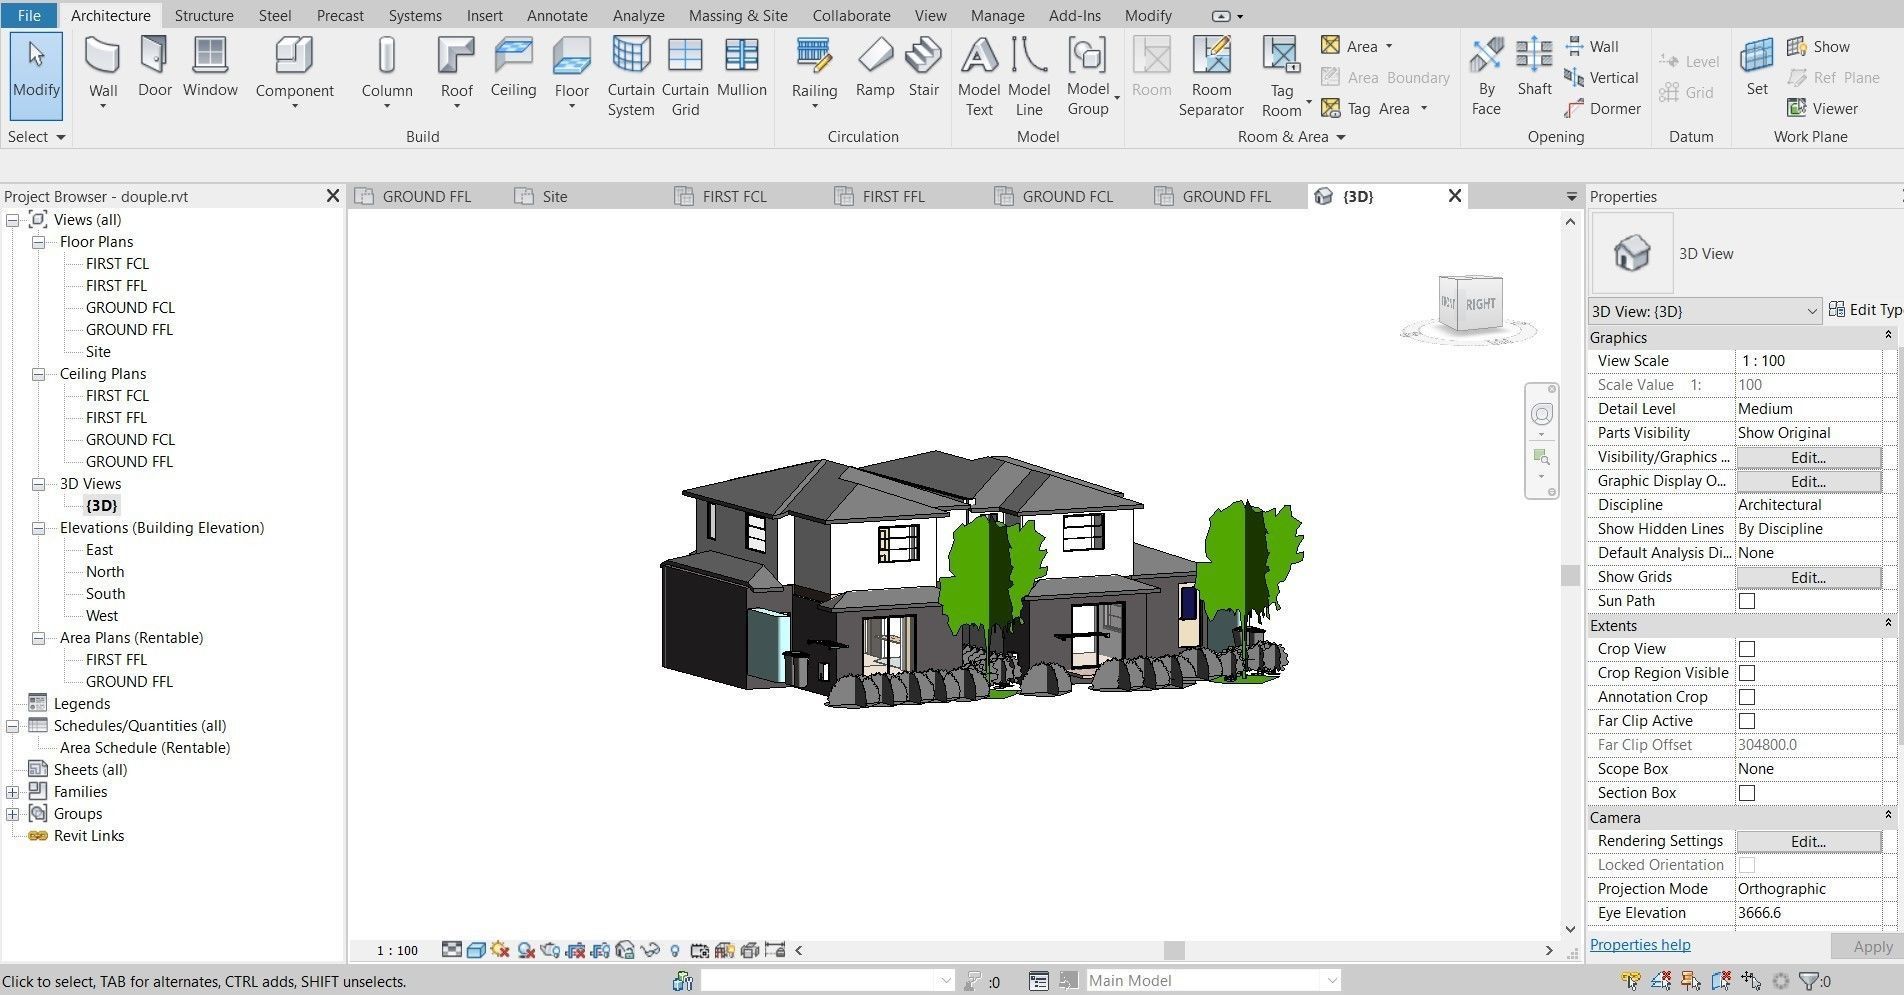The image size is (1904, 995).
Task: Create opening By Face
Action: click(x=1486, y=77)
